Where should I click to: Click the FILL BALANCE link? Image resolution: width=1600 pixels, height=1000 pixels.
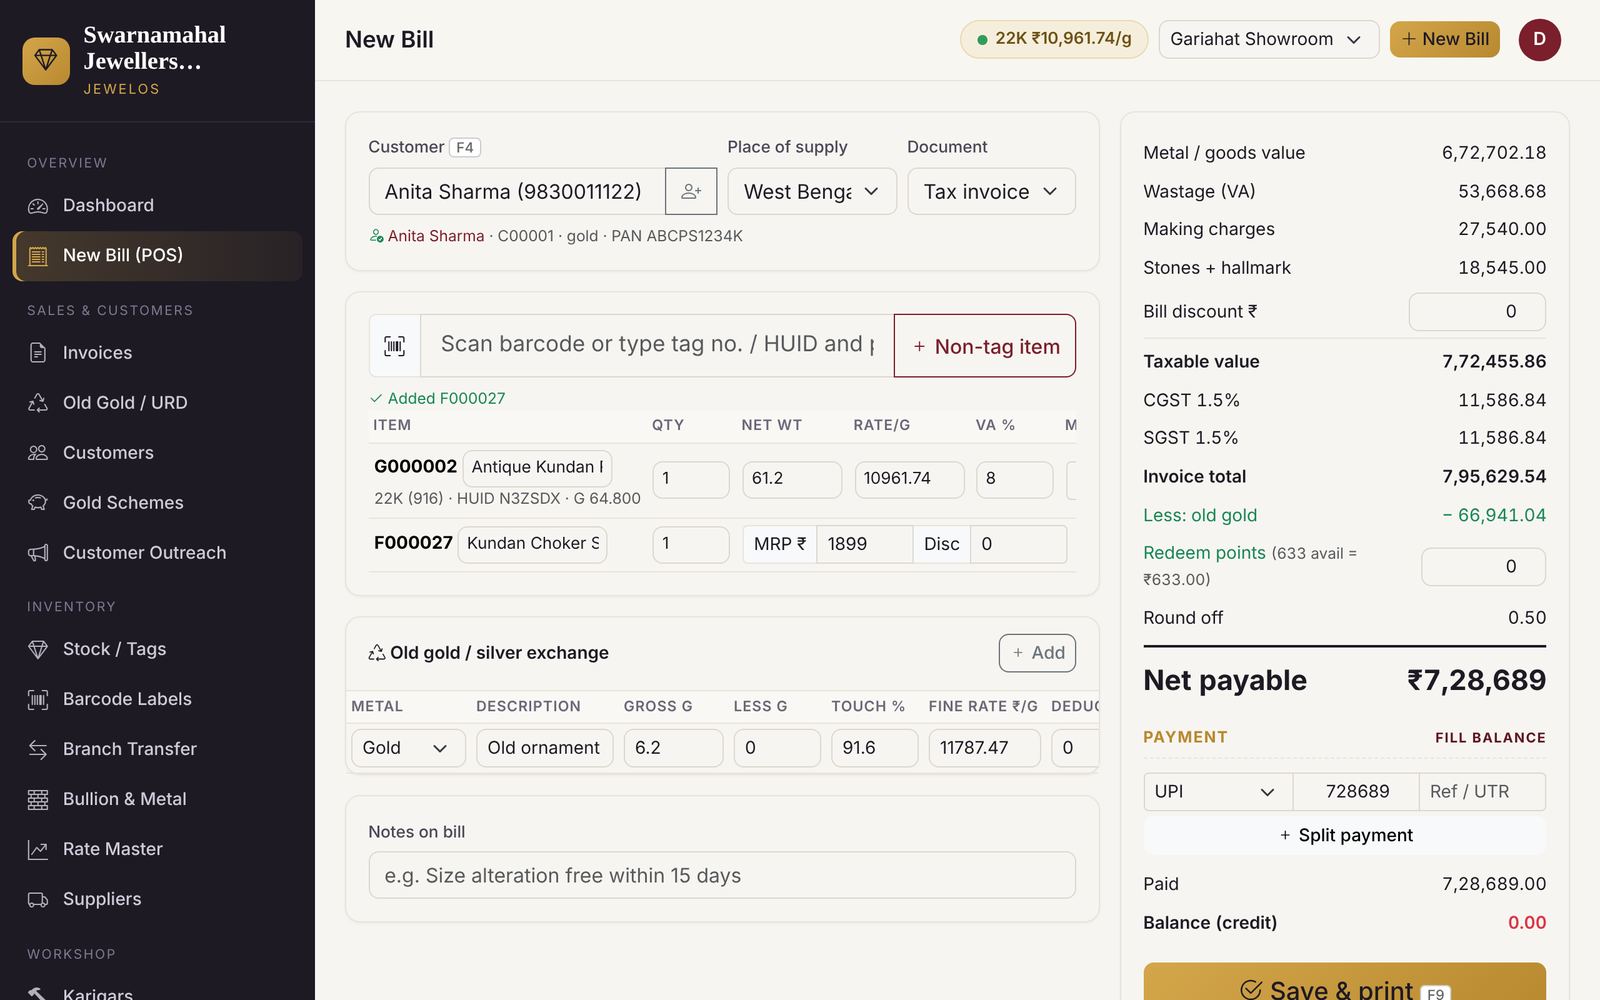(x=1490, y=738)
